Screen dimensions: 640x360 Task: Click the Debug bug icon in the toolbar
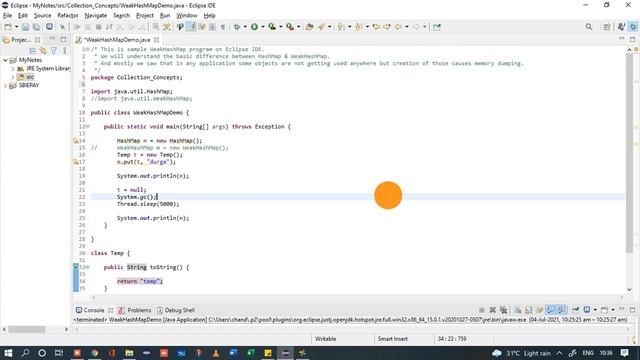[237, 27]
